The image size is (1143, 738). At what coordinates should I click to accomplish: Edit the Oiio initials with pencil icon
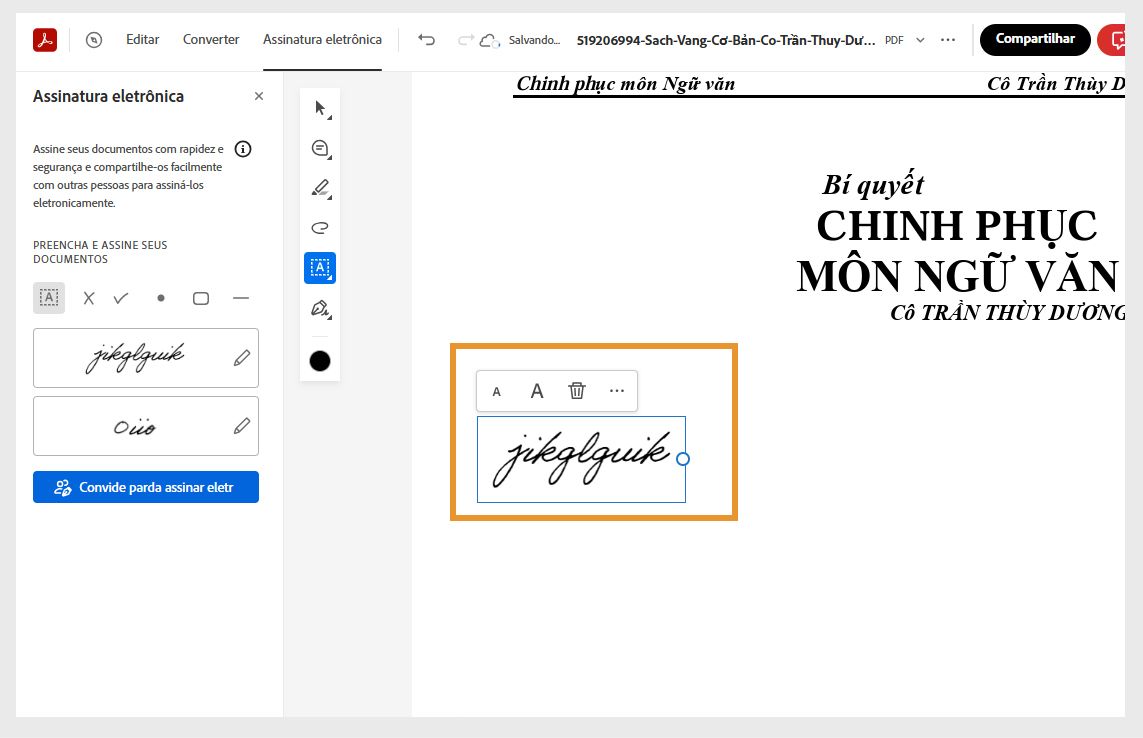(242, 426)
